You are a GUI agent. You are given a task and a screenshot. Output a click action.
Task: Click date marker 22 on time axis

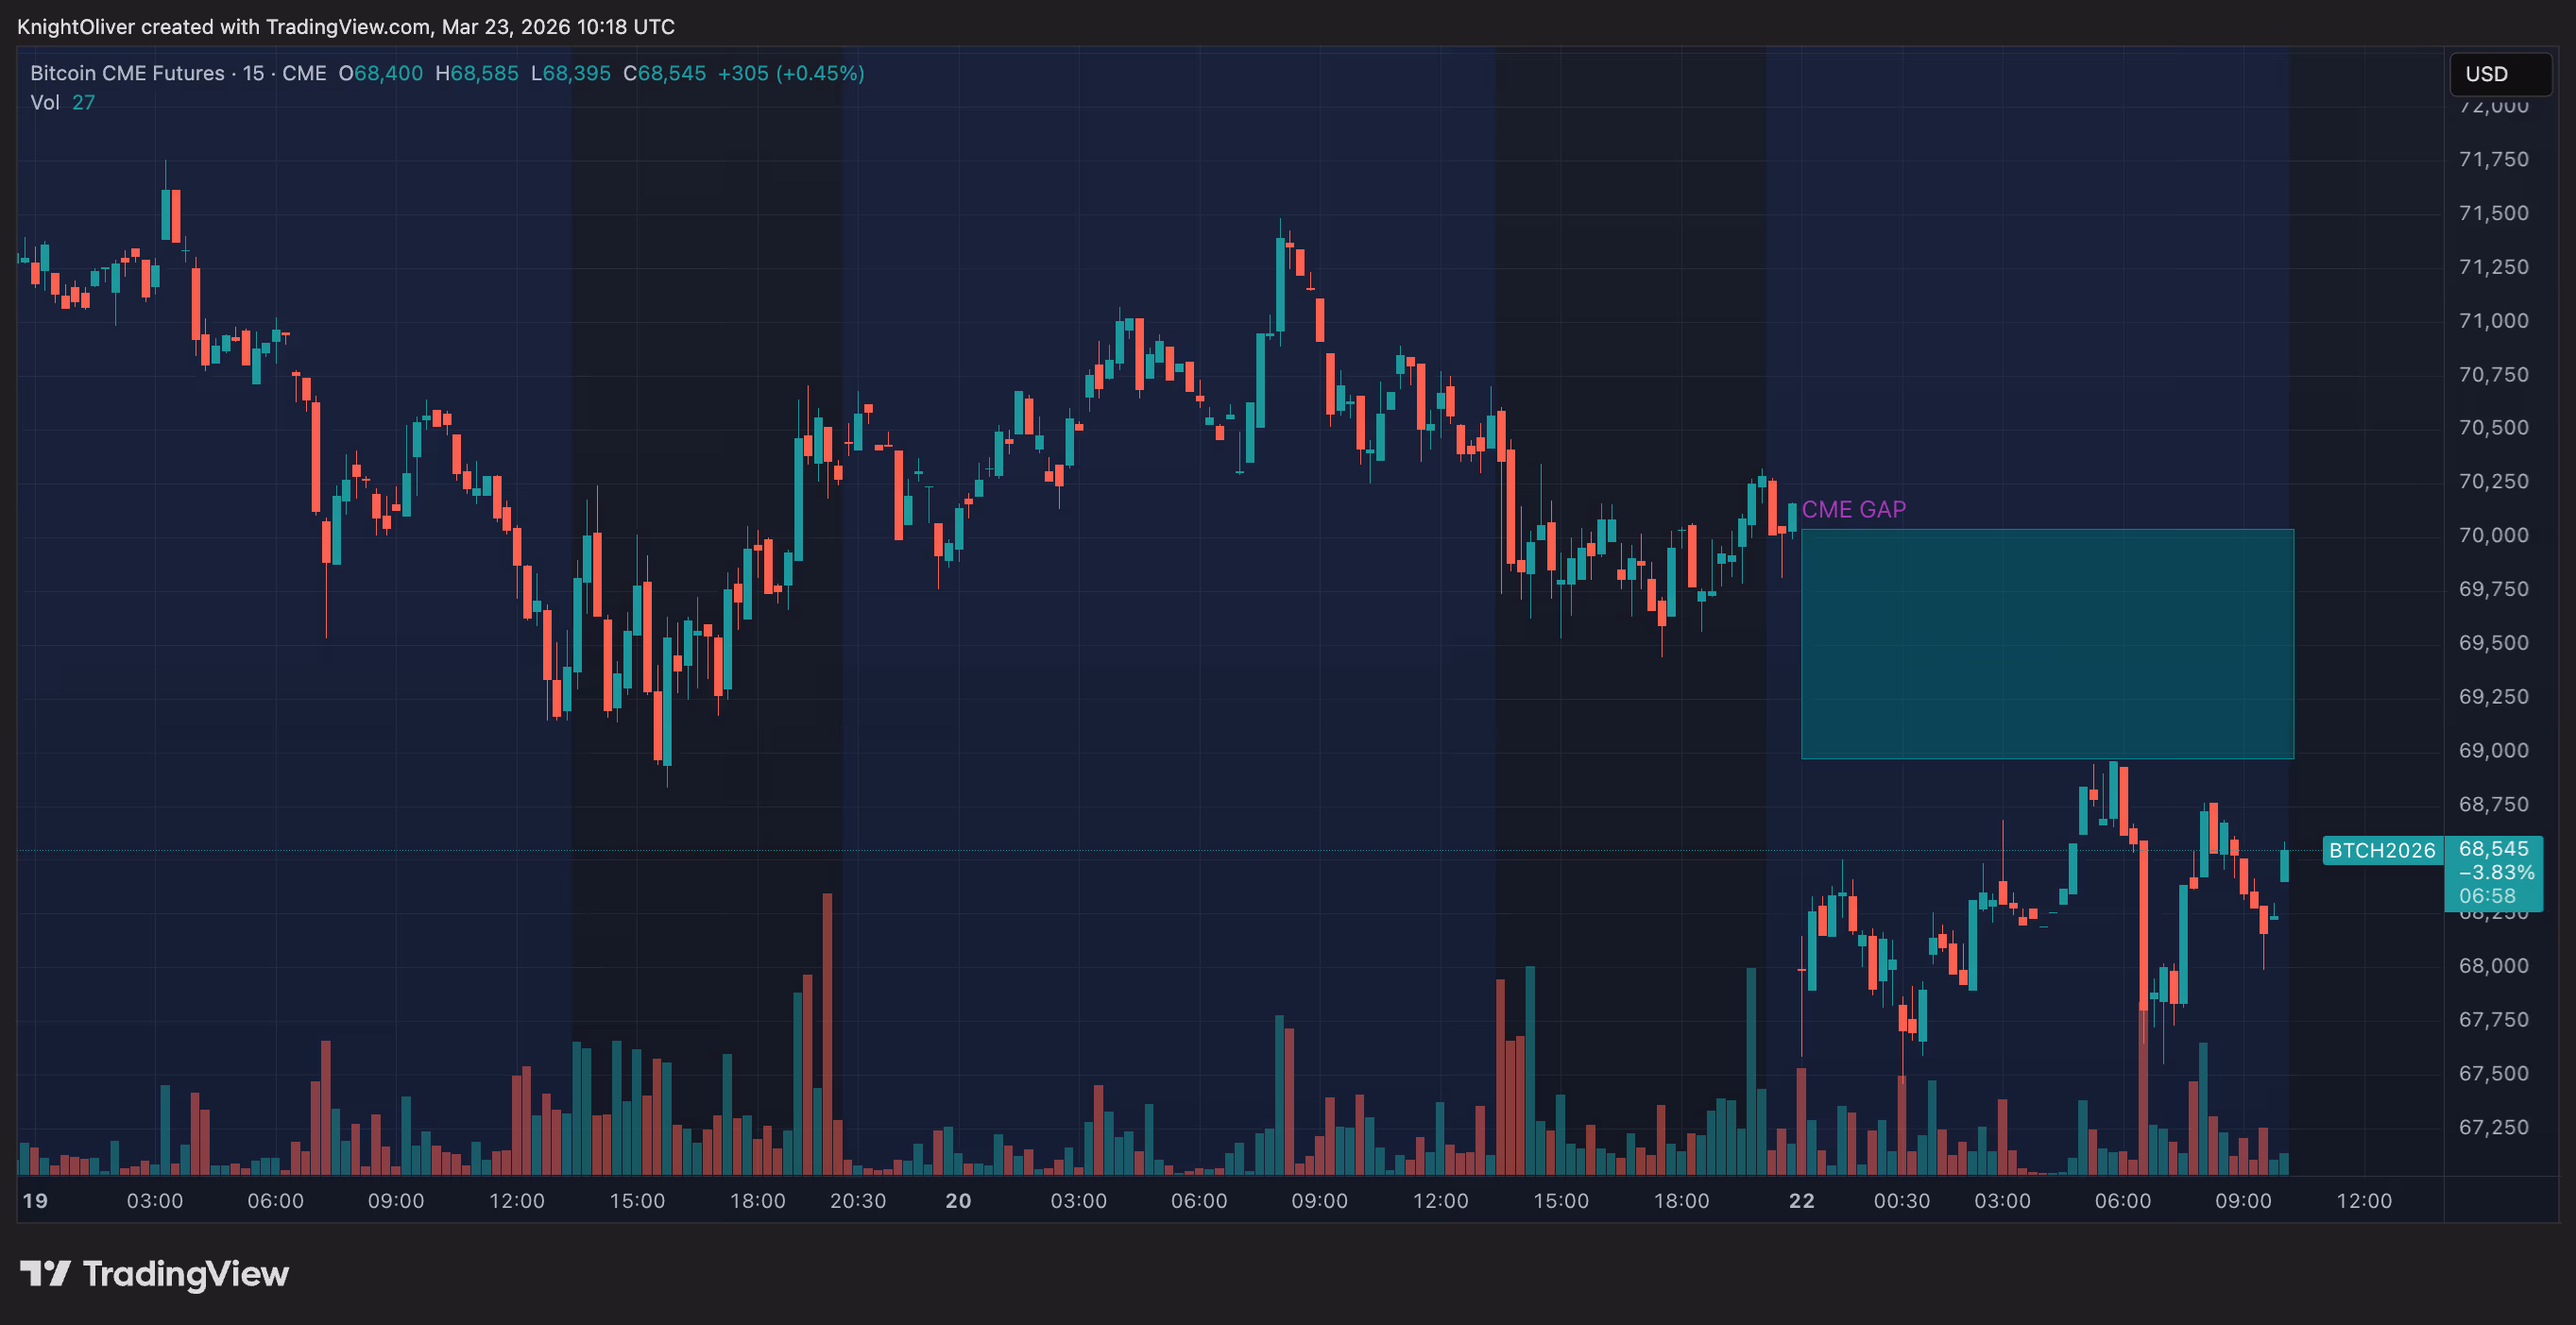[x=1801, y=1200]
